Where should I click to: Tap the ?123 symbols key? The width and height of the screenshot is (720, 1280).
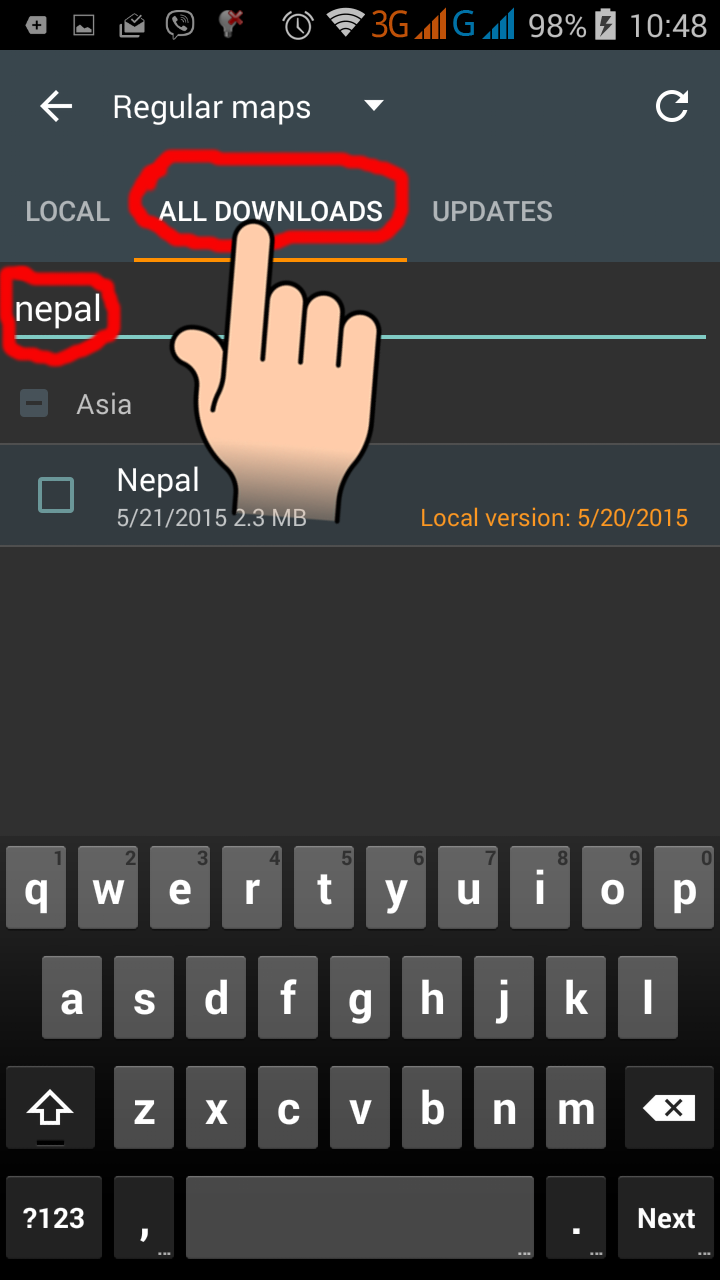pyautogui.click(x=54, y=1218)
